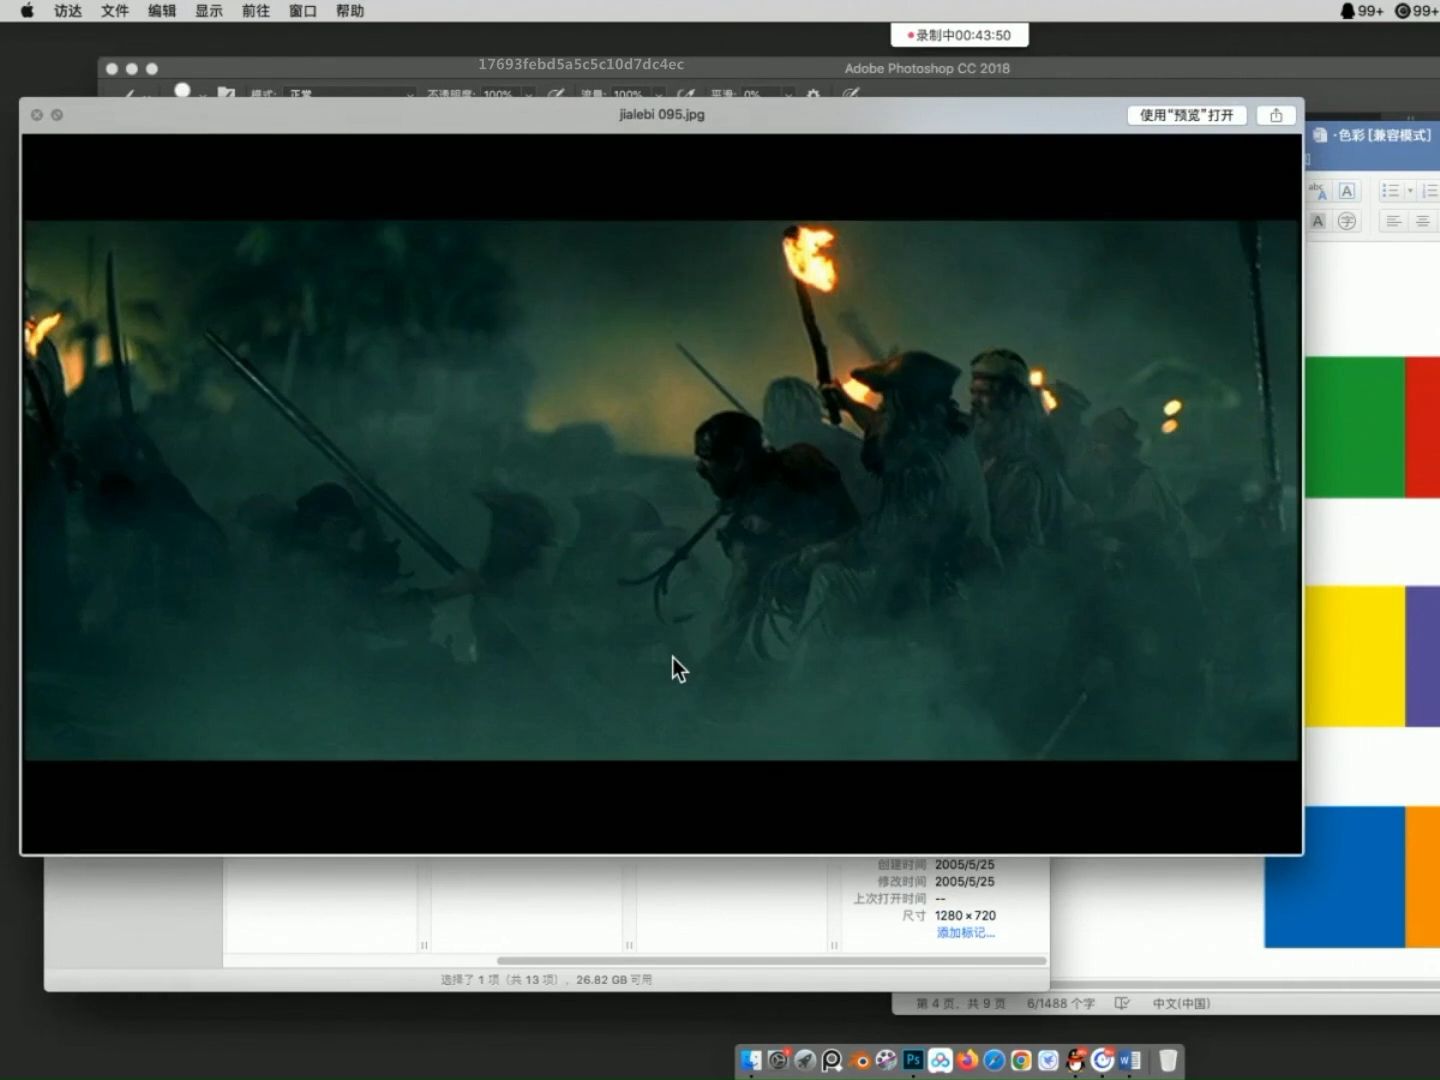Open System Preferences from the Dock
This screenshot has height=1080, width=1440.
[x=778, y=1060]
